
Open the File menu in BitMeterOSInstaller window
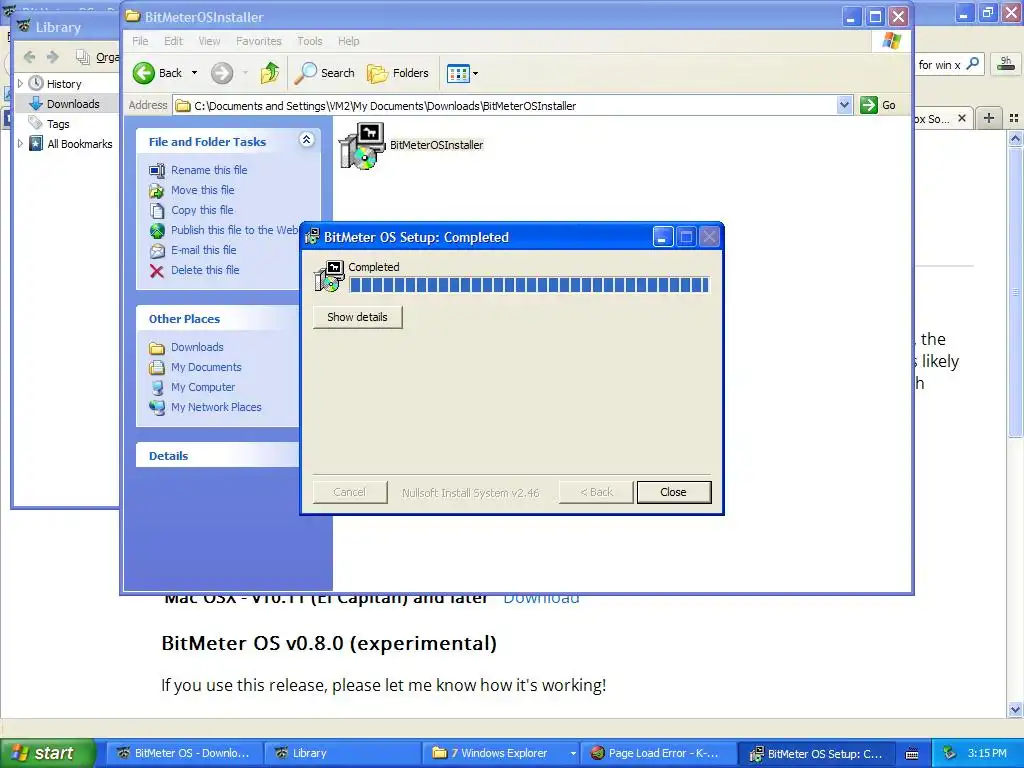coord(140,41)
